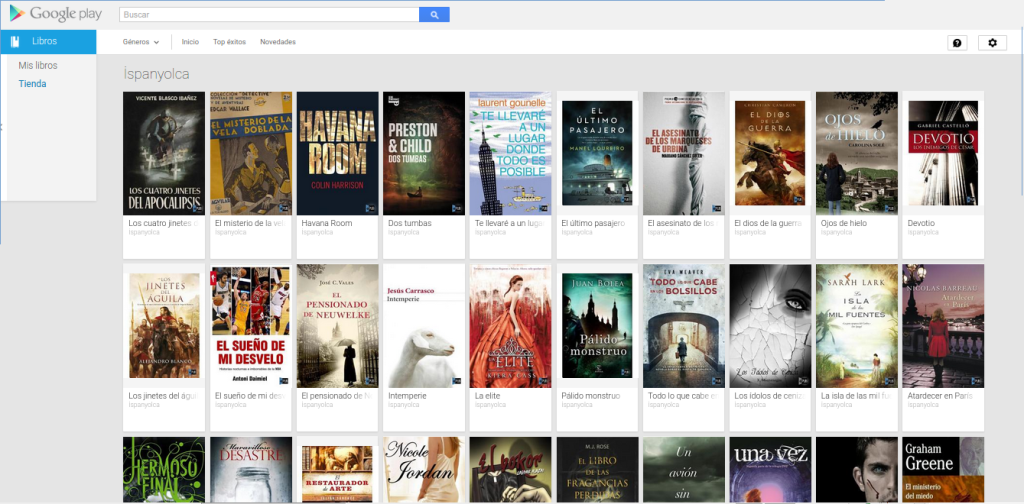Click the İspanyolca label under Intemperie
1024x504 pixels.
point(402,405)
